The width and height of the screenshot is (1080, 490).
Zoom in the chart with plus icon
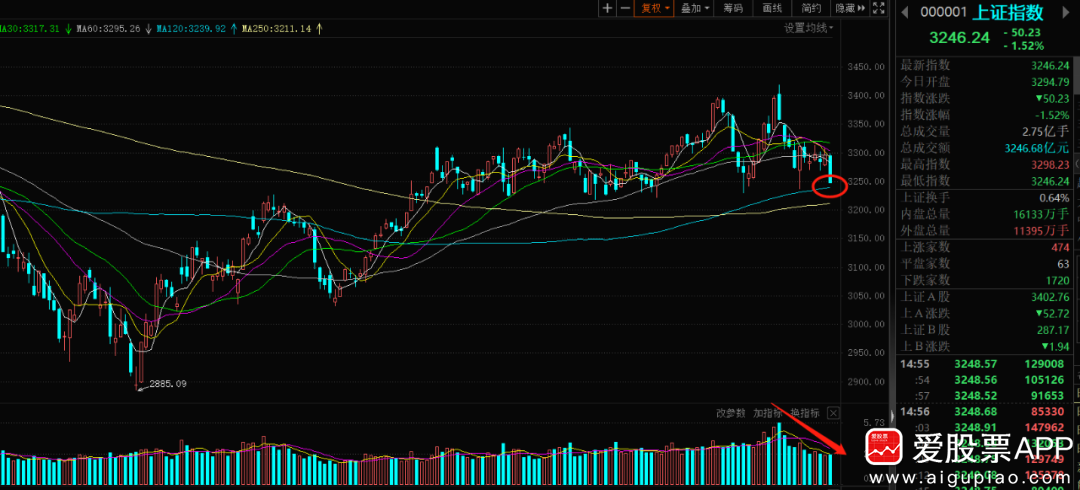[x=607, y=8]
